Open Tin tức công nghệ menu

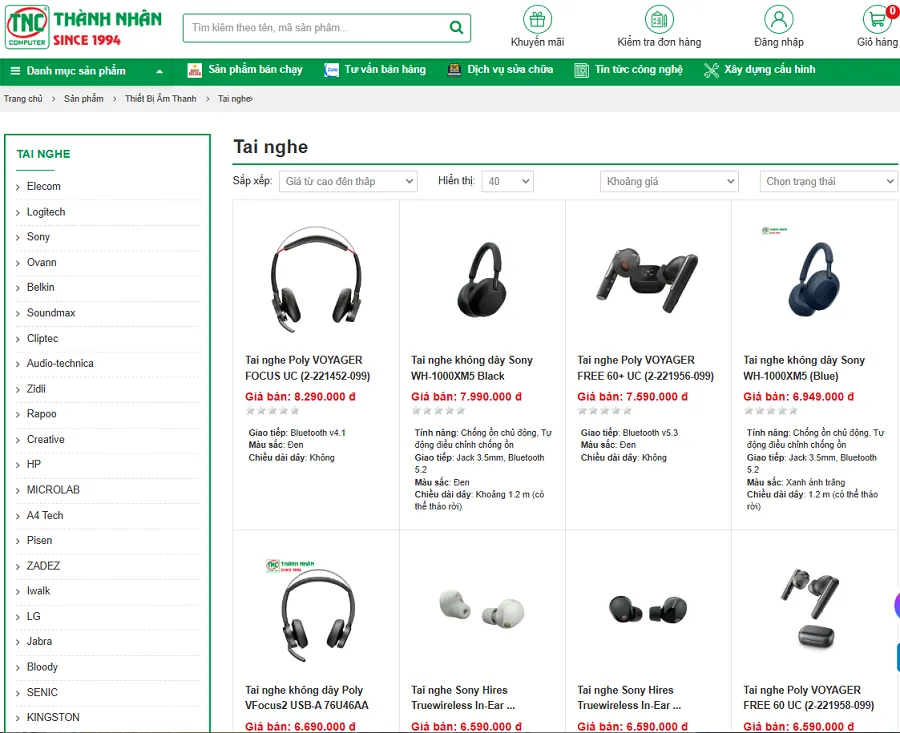(x=639, y=69)
